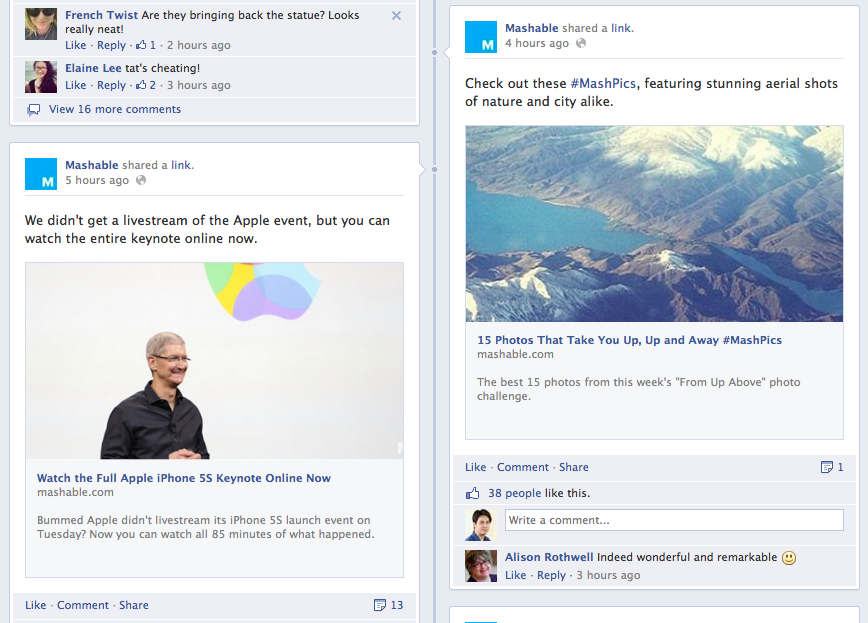The height and width of the screenshot is (623, 868).
Task: Click thumbs-up count on Elaine Lee's comment
Action: pyautogui.click(x=146, y=85)
